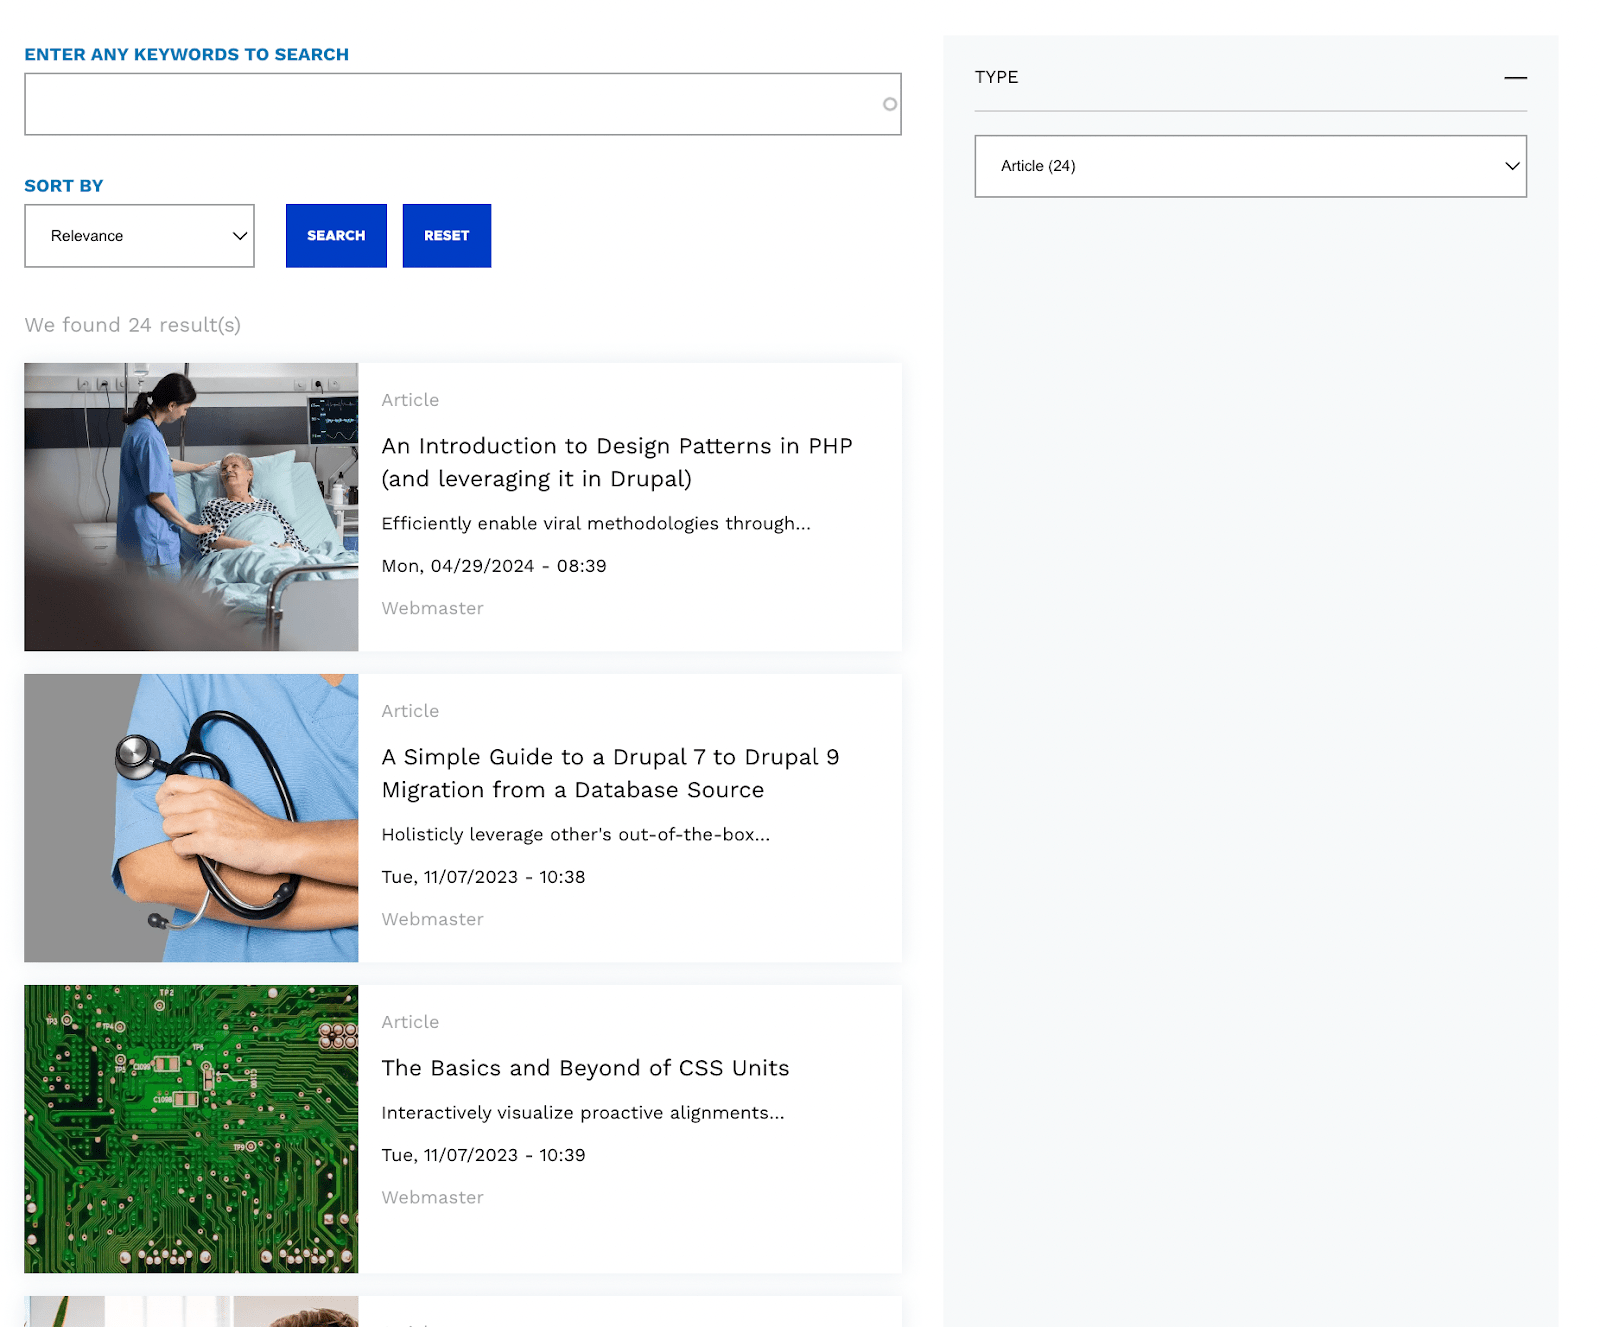Open the stethoscope nurse thumbnail
This screenshot has height=1327, width=1600.
coord(191,818)
